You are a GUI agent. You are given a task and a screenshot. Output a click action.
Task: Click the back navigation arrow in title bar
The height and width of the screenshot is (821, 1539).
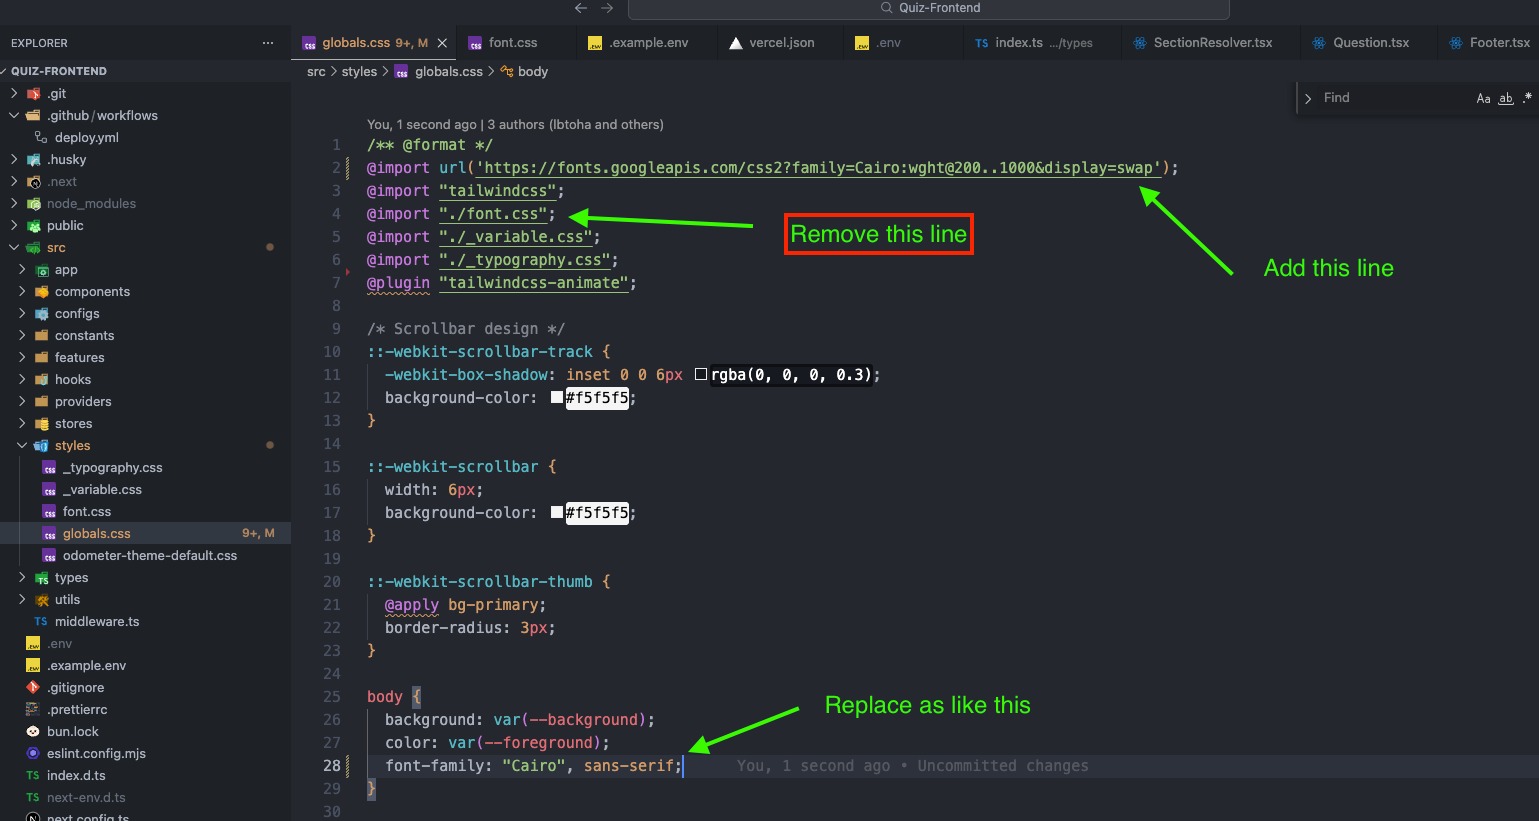click(x=580, y=8)
